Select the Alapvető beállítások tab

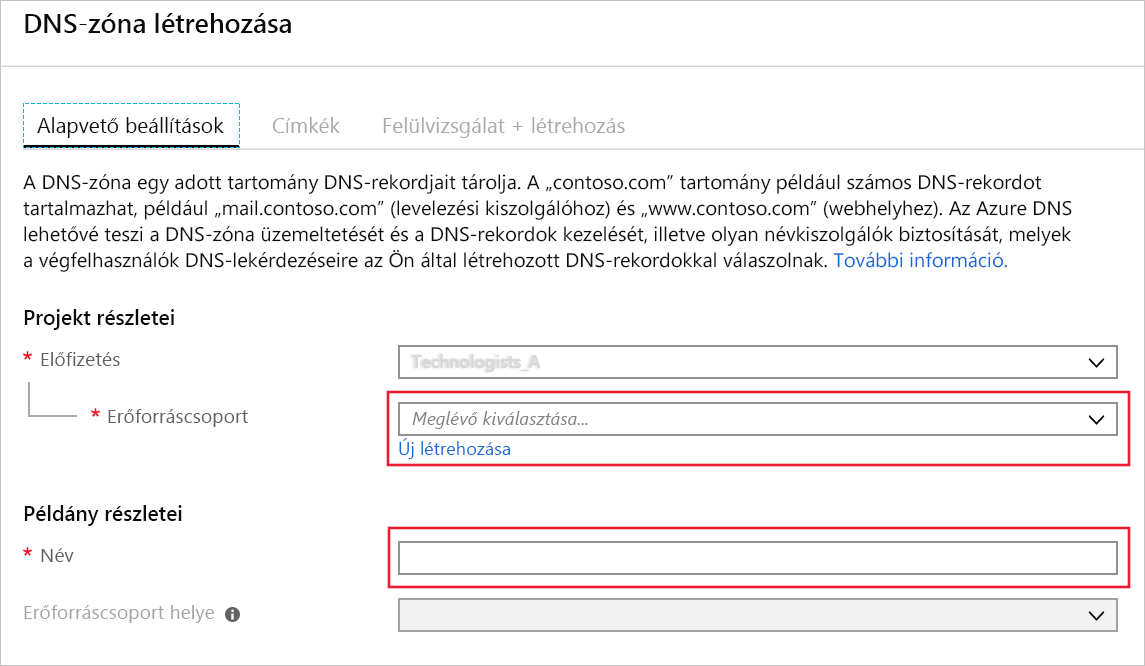pyautogui.click(x=131, y=125)
